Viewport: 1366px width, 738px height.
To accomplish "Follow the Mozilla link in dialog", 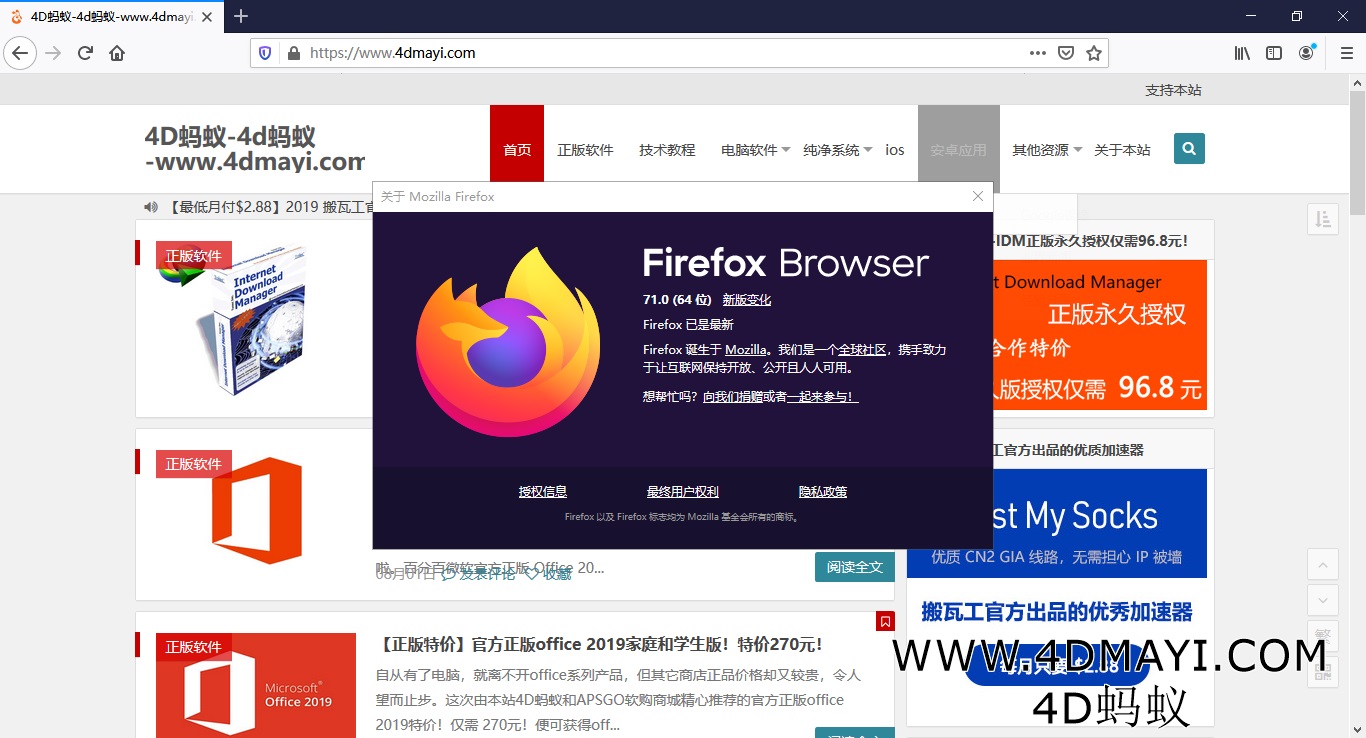I will click(x=746, y=350).
